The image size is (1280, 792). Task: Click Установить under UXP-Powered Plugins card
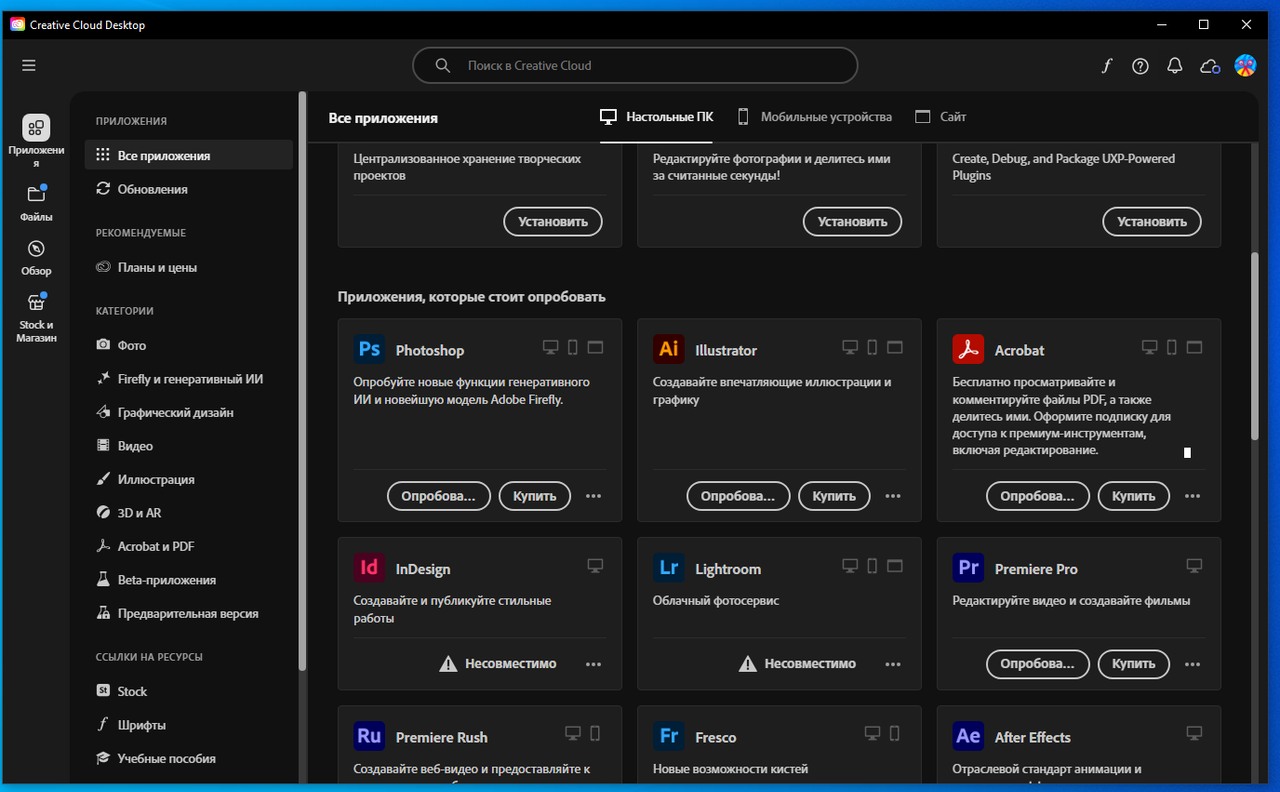pos(1152,222)
